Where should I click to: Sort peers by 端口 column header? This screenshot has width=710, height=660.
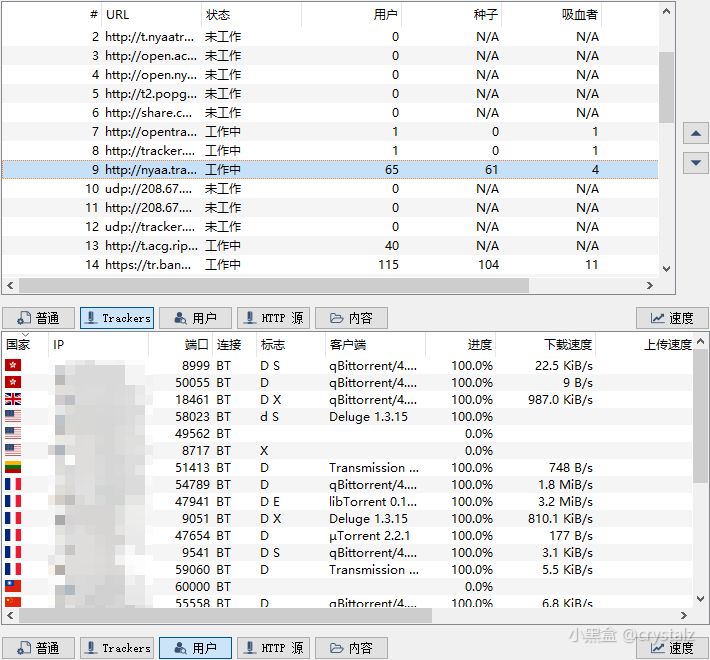(181, 344)
